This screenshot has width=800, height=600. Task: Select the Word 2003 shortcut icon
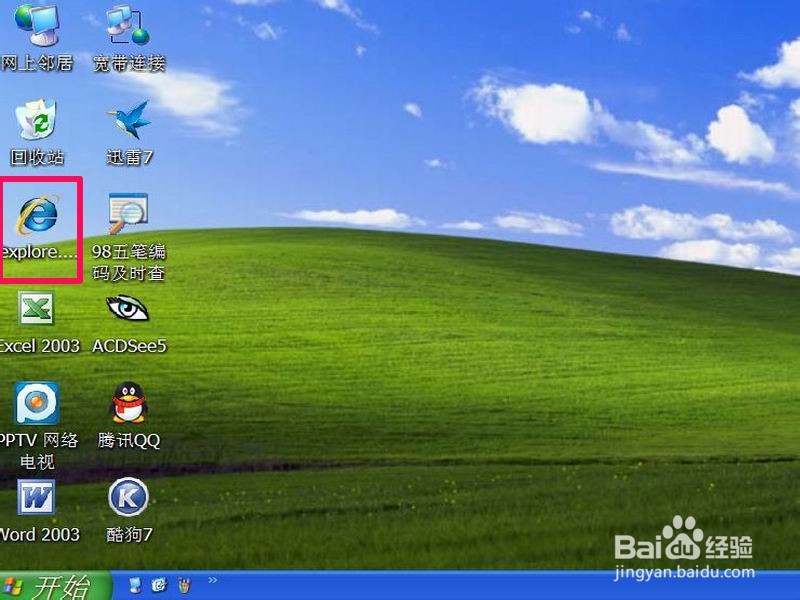[x=36, y=497]
